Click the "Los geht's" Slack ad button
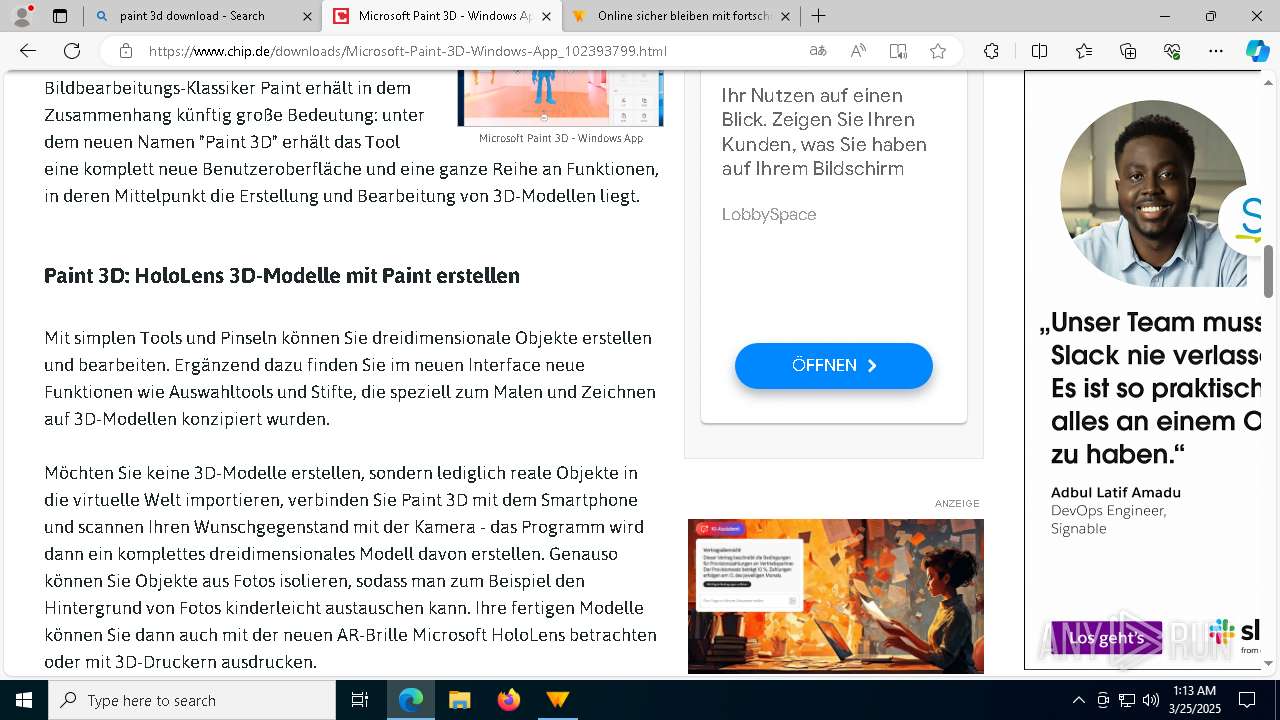 (1106, 638)
